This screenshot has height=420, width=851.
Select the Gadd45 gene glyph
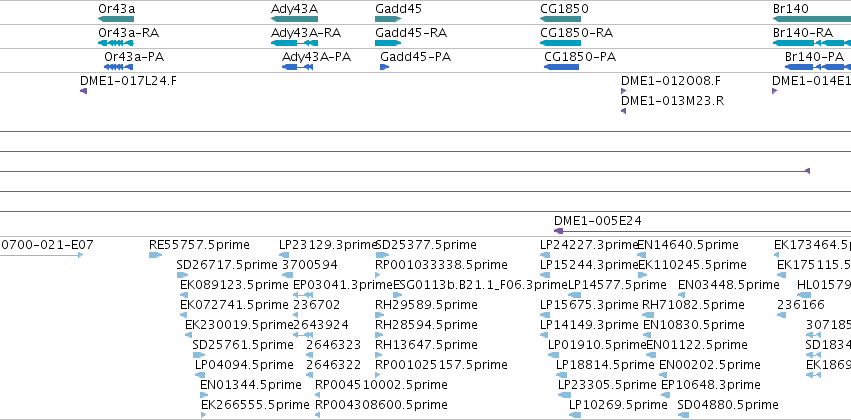[x=388, y=19]
